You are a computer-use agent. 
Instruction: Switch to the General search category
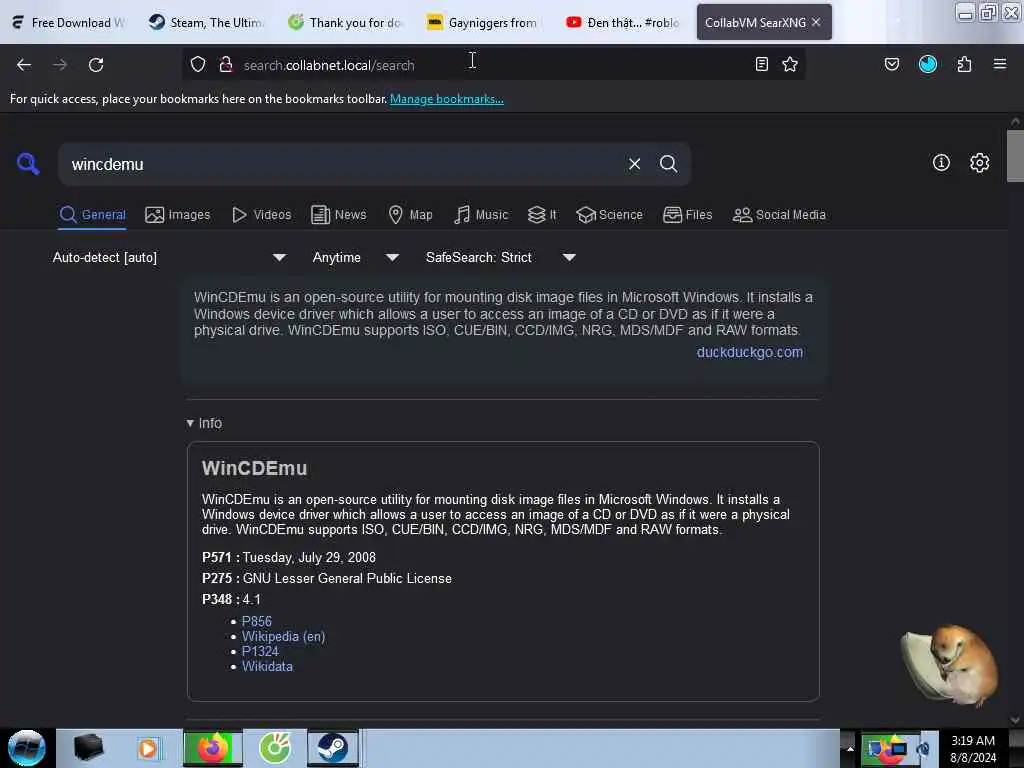point(93,215)
